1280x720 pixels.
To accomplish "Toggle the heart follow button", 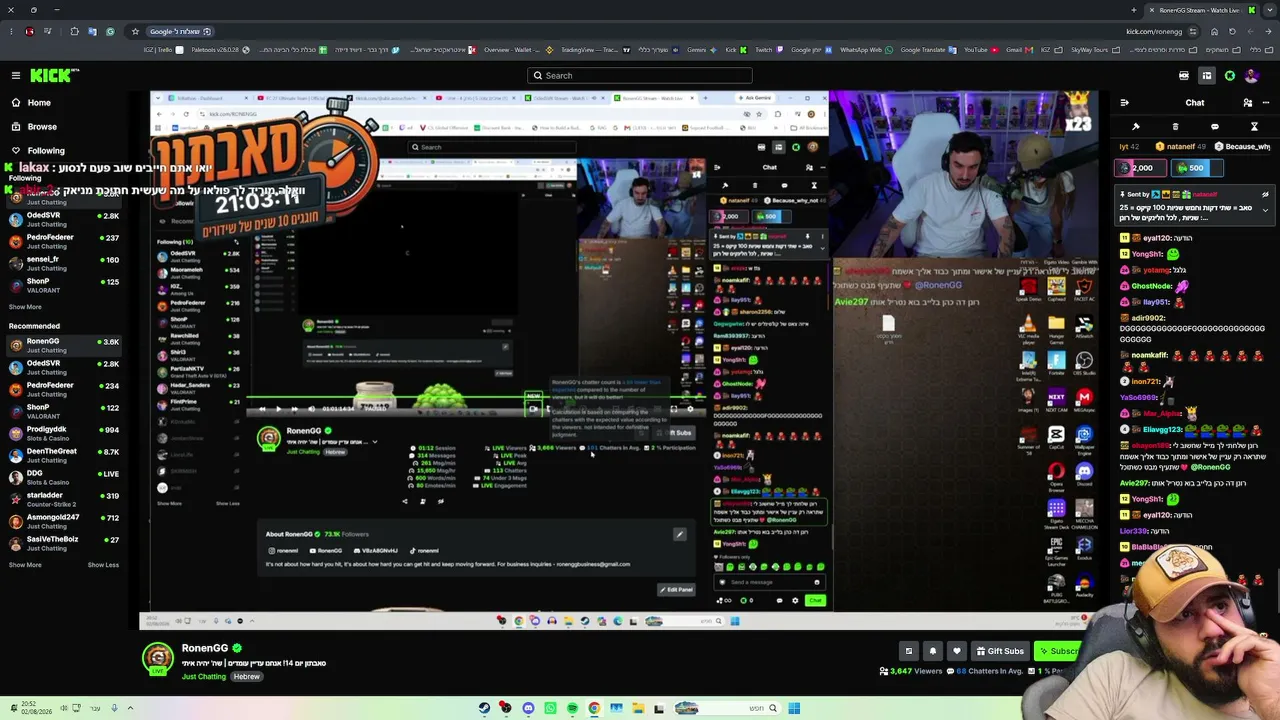I will 957,651.
